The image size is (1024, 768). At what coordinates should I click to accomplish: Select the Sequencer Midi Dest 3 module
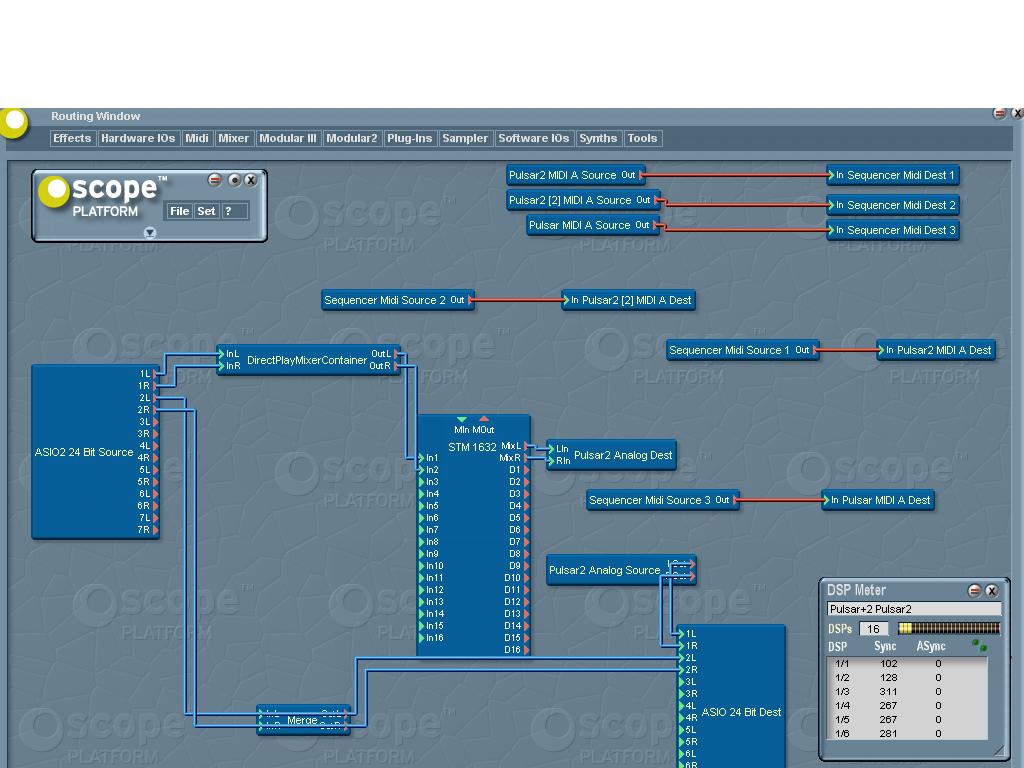[893, 230]
